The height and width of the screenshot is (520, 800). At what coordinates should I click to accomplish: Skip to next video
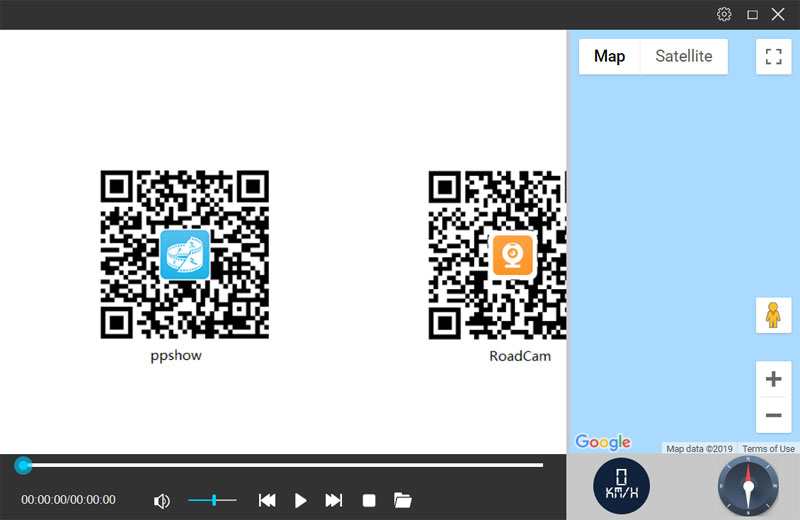[x=334, y=501]
